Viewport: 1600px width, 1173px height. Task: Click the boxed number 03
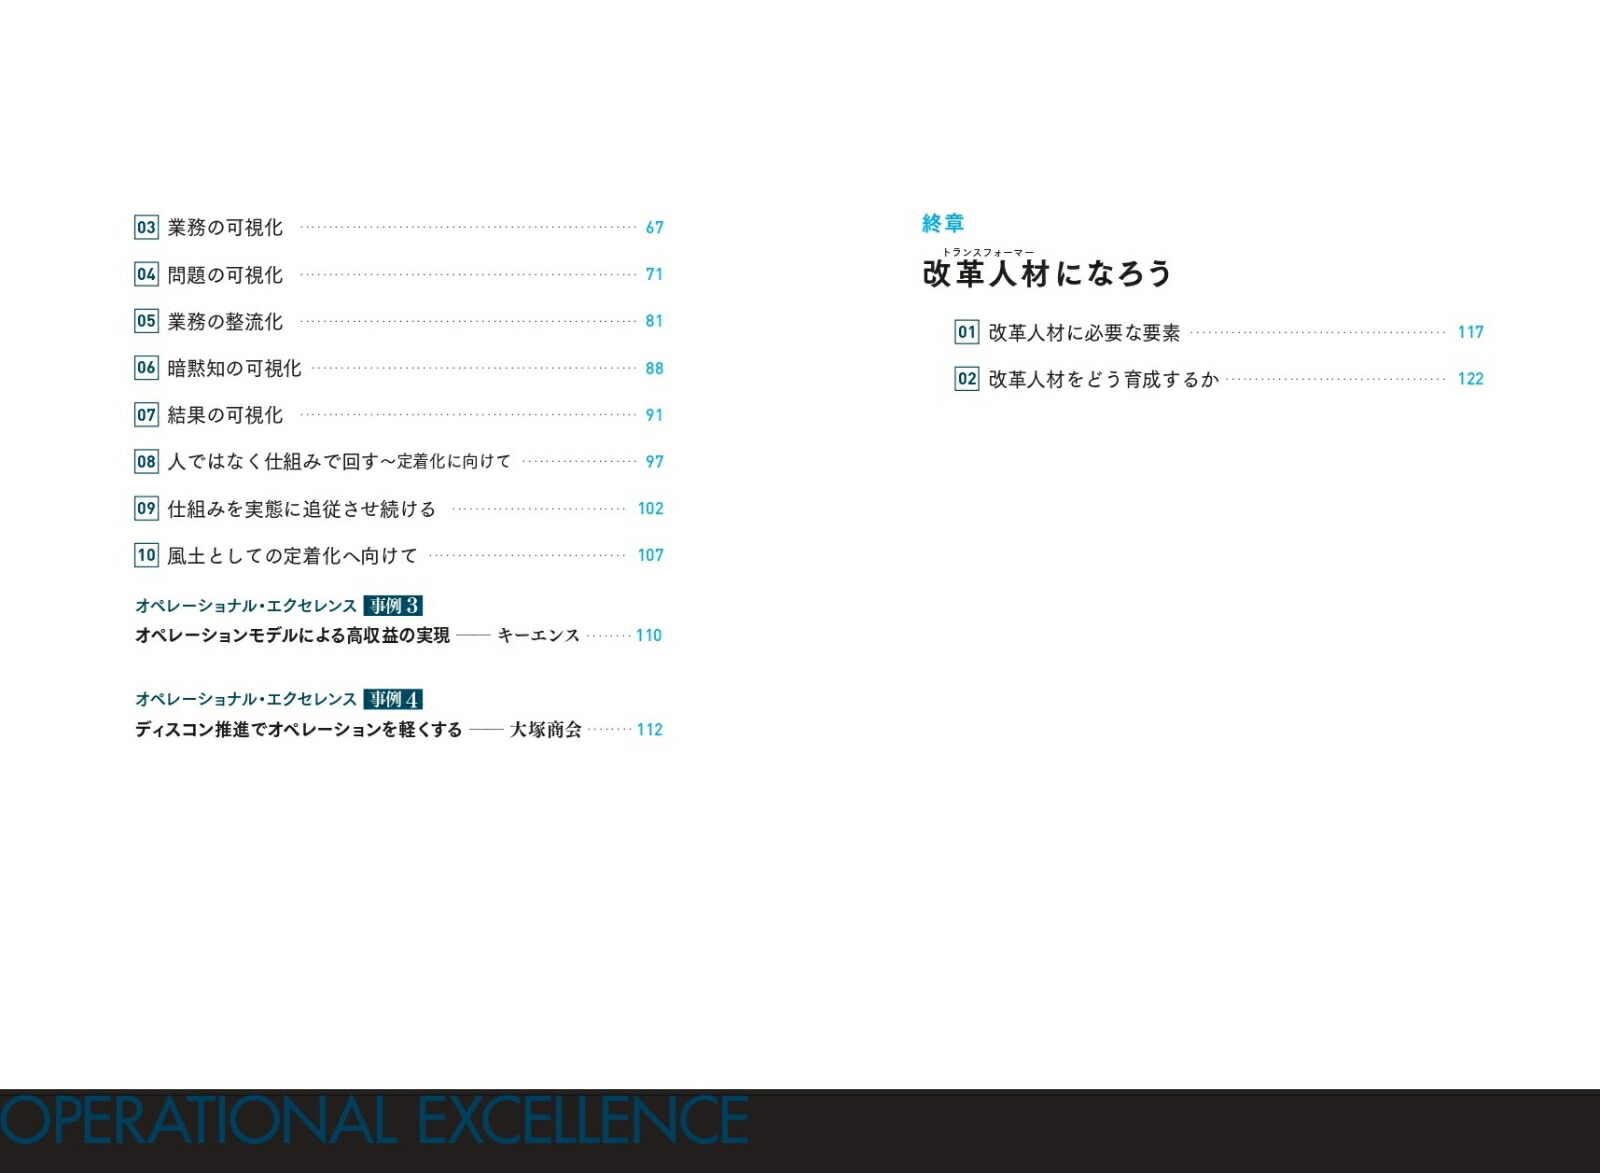click(146, 227)
